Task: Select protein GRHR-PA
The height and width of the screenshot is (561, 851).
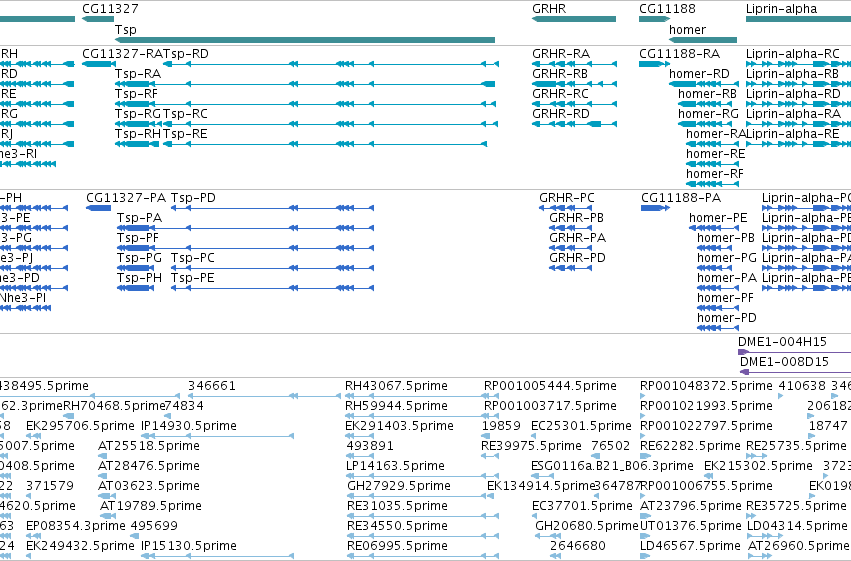Action: [x=577, y=238]
